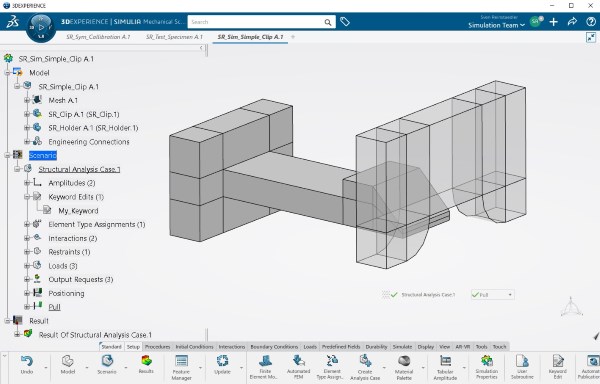Expand Loads (3) node
600x384 pixels.
(27, 266)
